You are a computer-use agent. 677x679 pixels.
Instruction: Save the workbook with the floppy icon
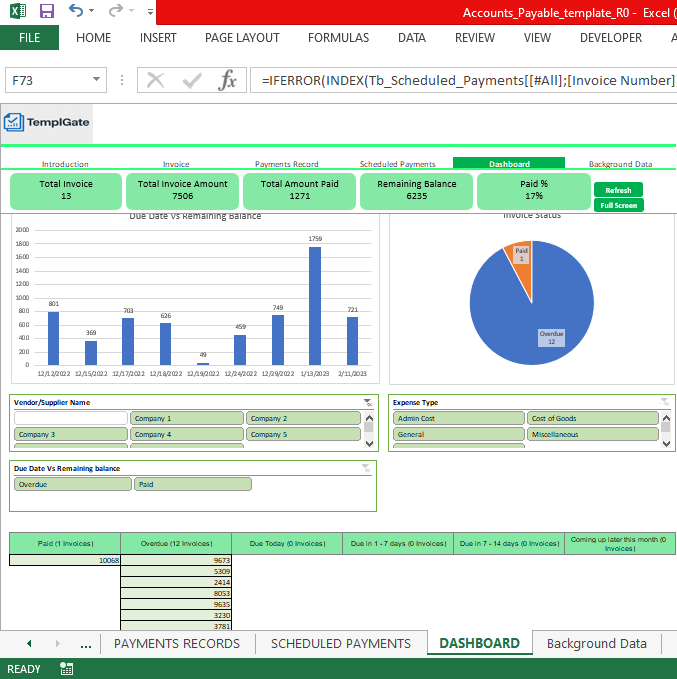[x=47, y=11]
